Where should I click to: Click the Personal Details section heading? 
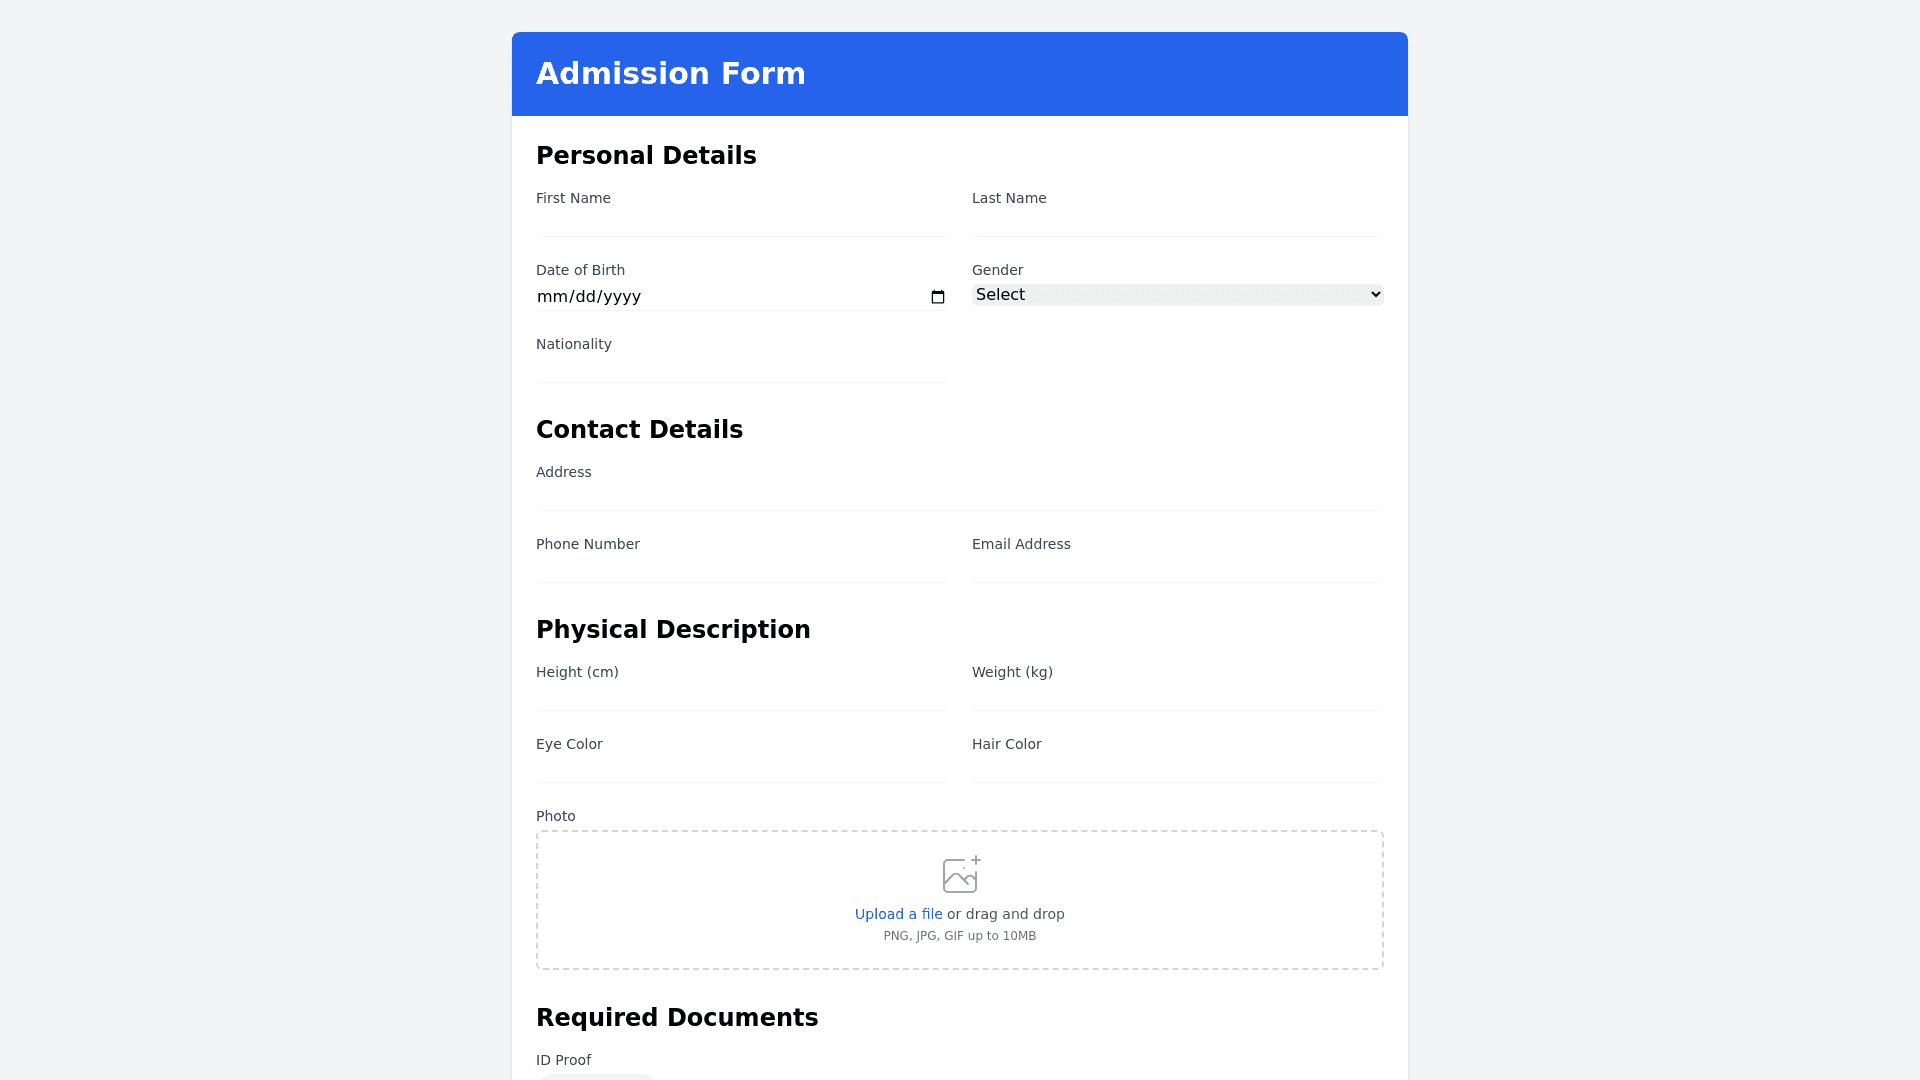click(646, 156)
